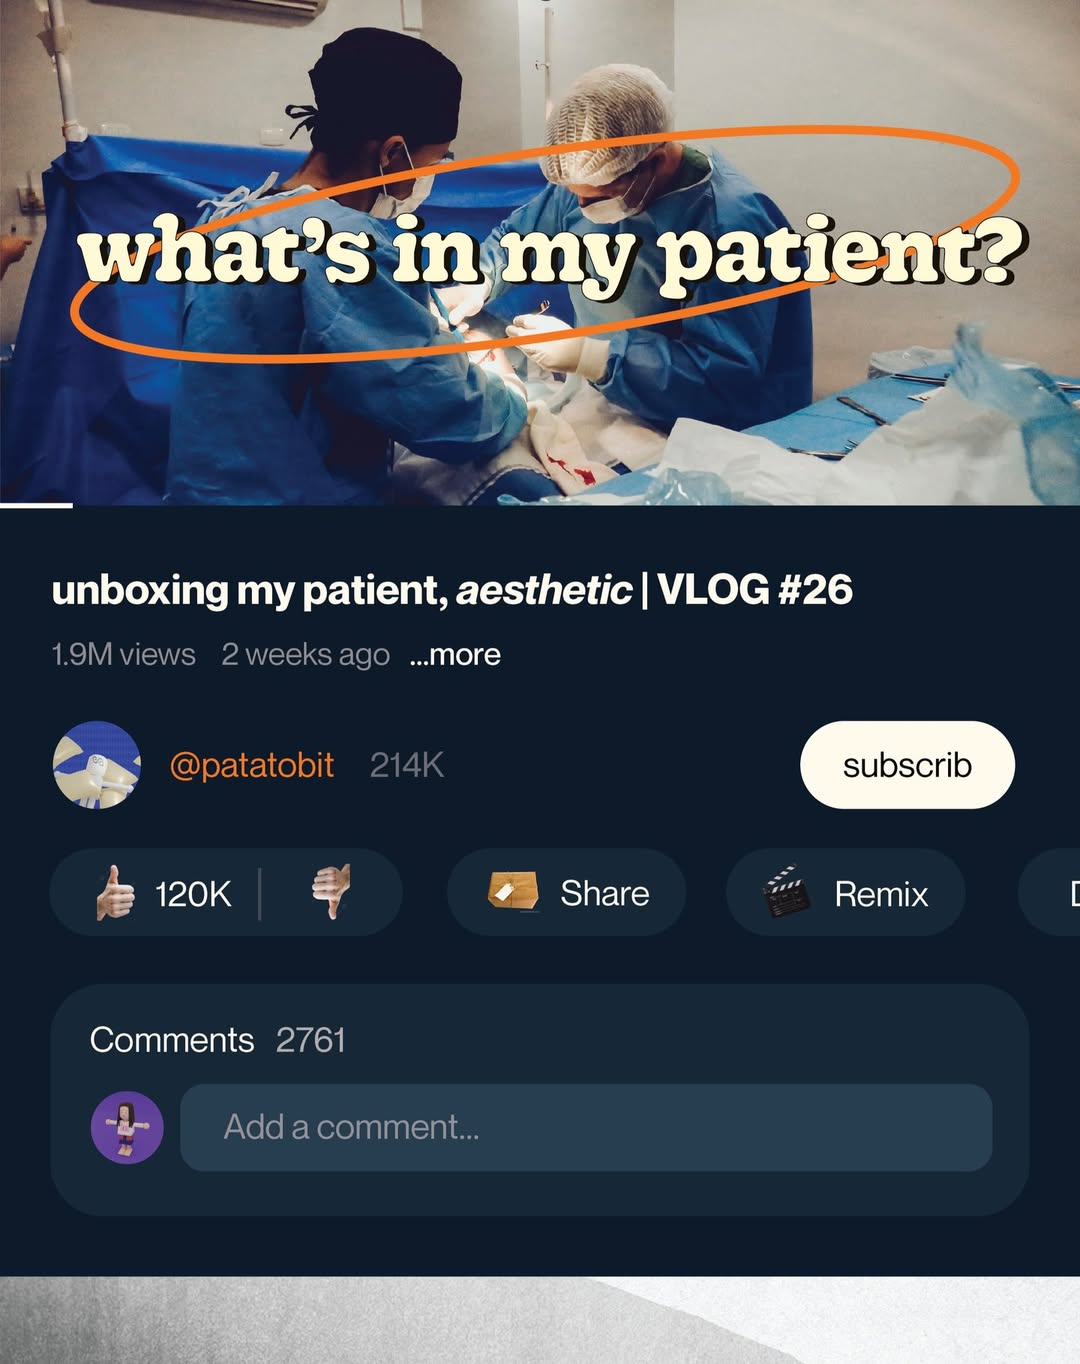Click the video thumbnail of surgeons
The width and height of the screenshot is (1080, 1364).
tap(540, 251)
